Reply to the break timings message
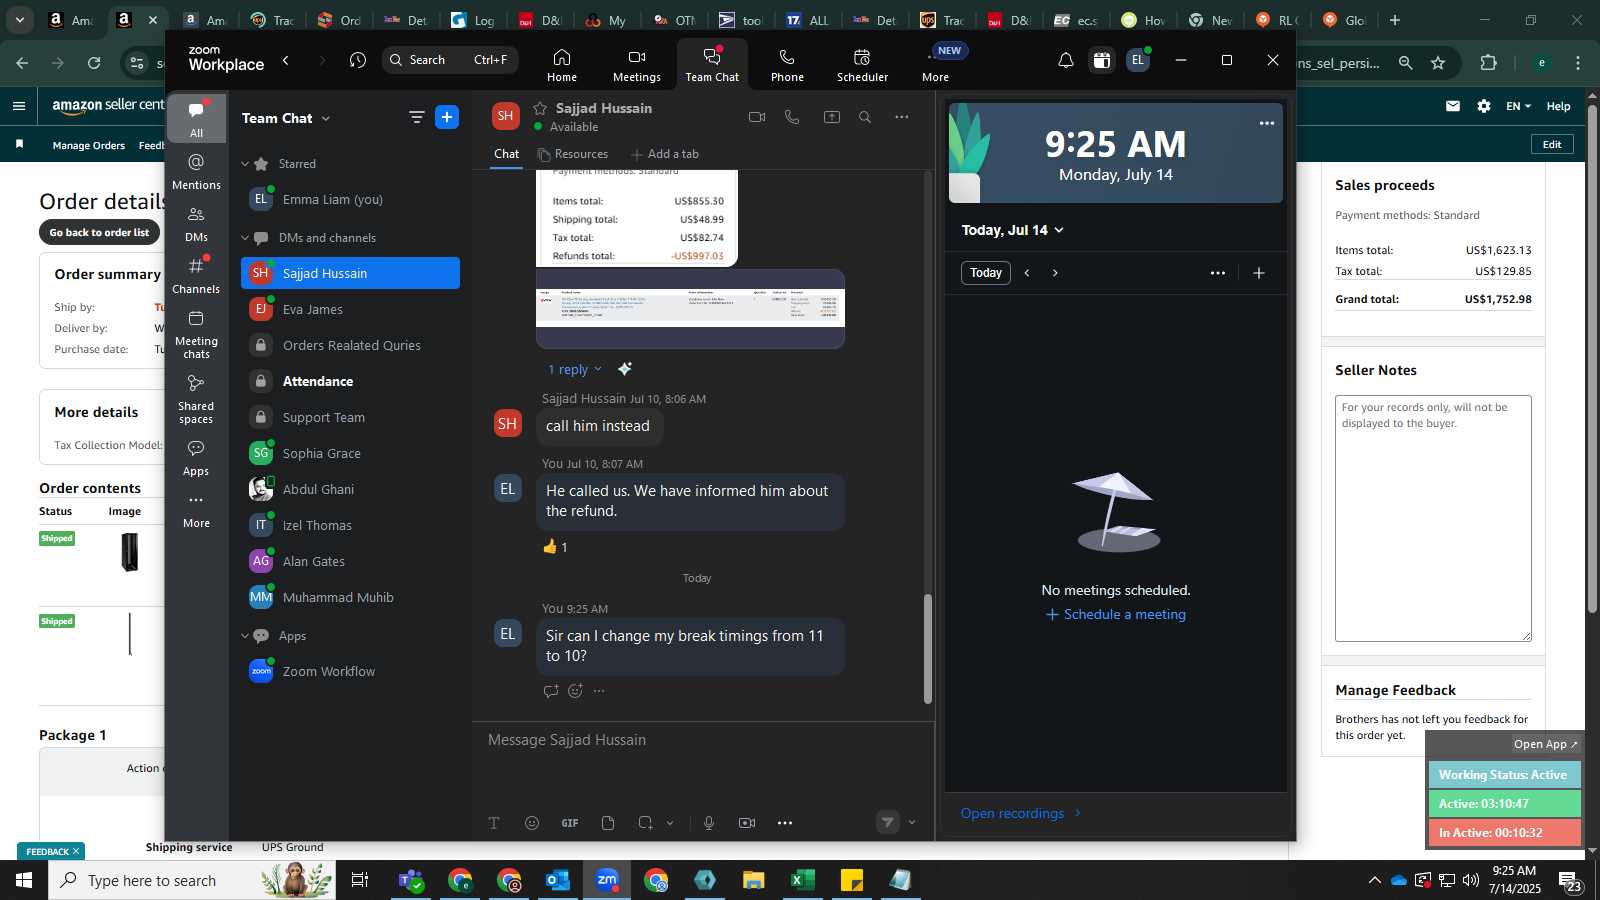Viewport: 1600px width, 900px height. 551,691
